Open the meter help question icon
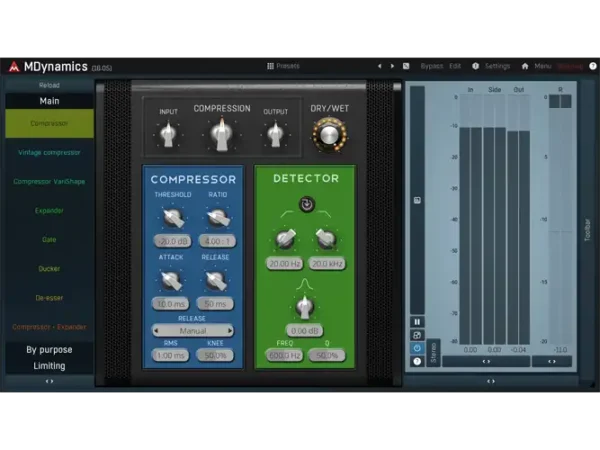 (417, 361)
